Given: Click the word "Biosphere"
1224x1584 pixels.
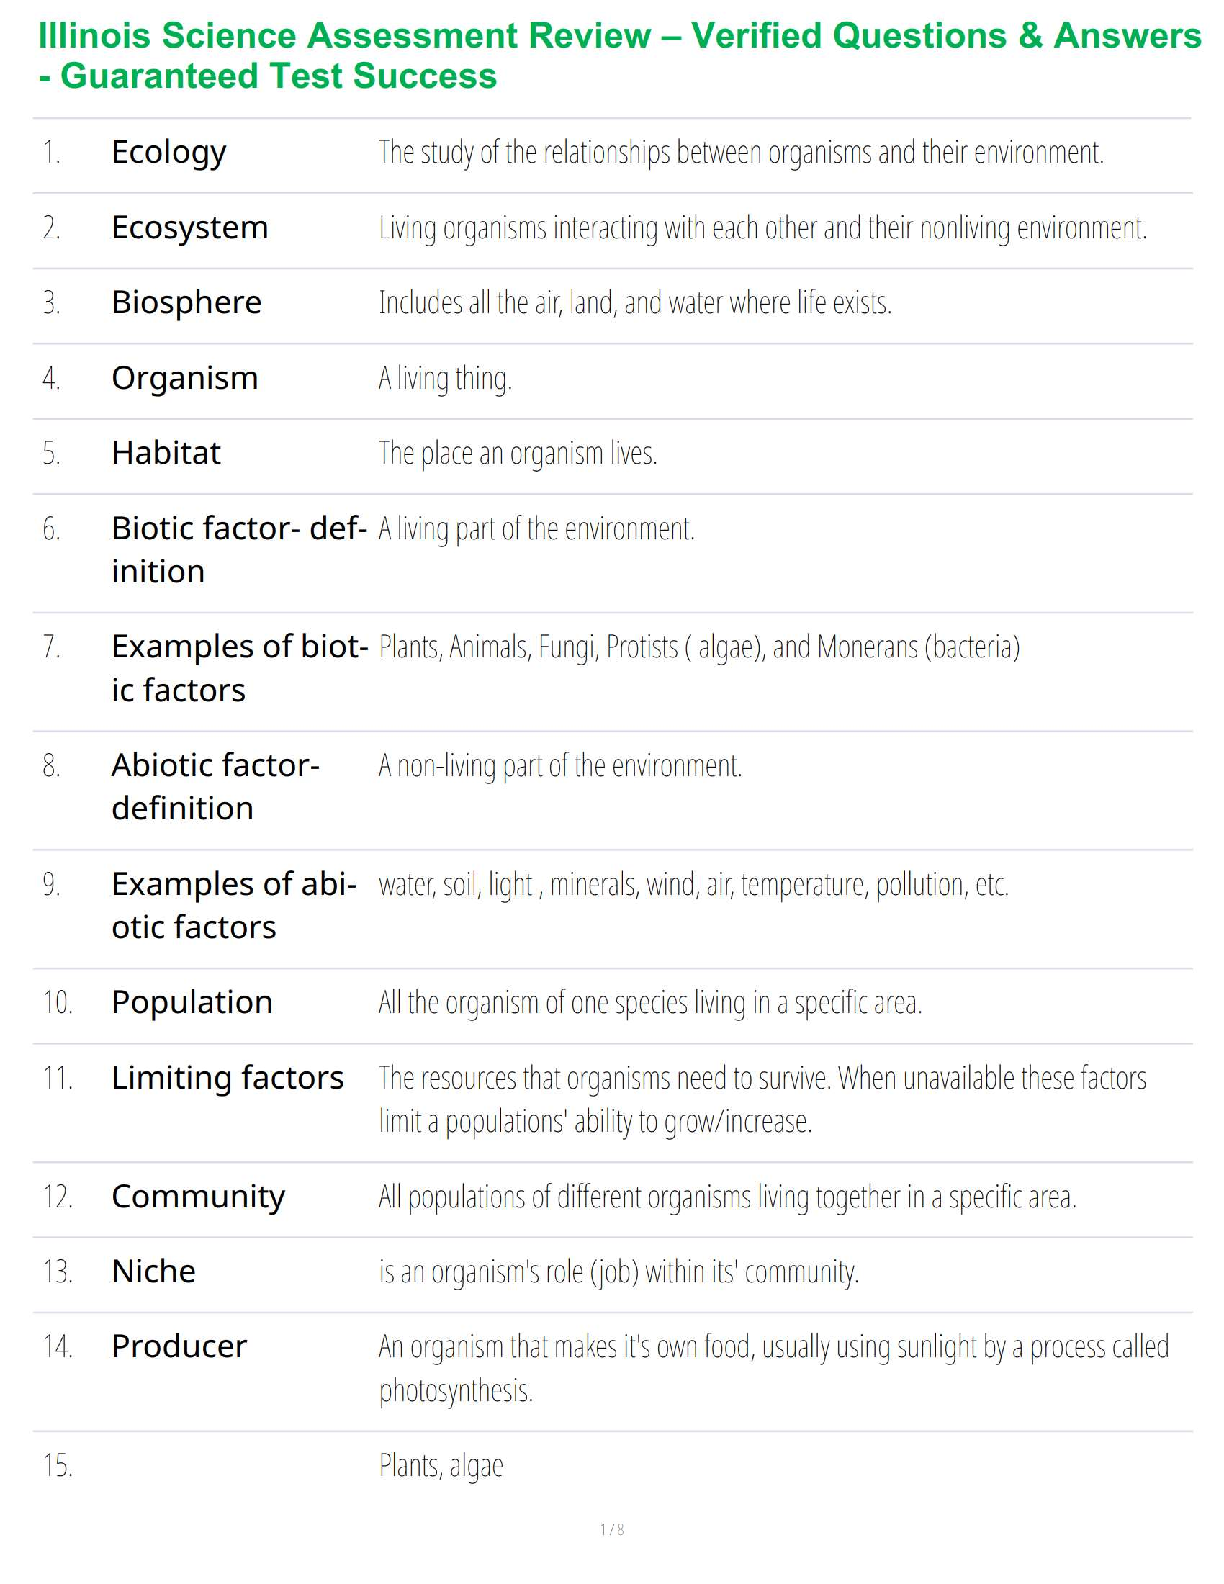Looking at the screenshot, I should 186,303.
